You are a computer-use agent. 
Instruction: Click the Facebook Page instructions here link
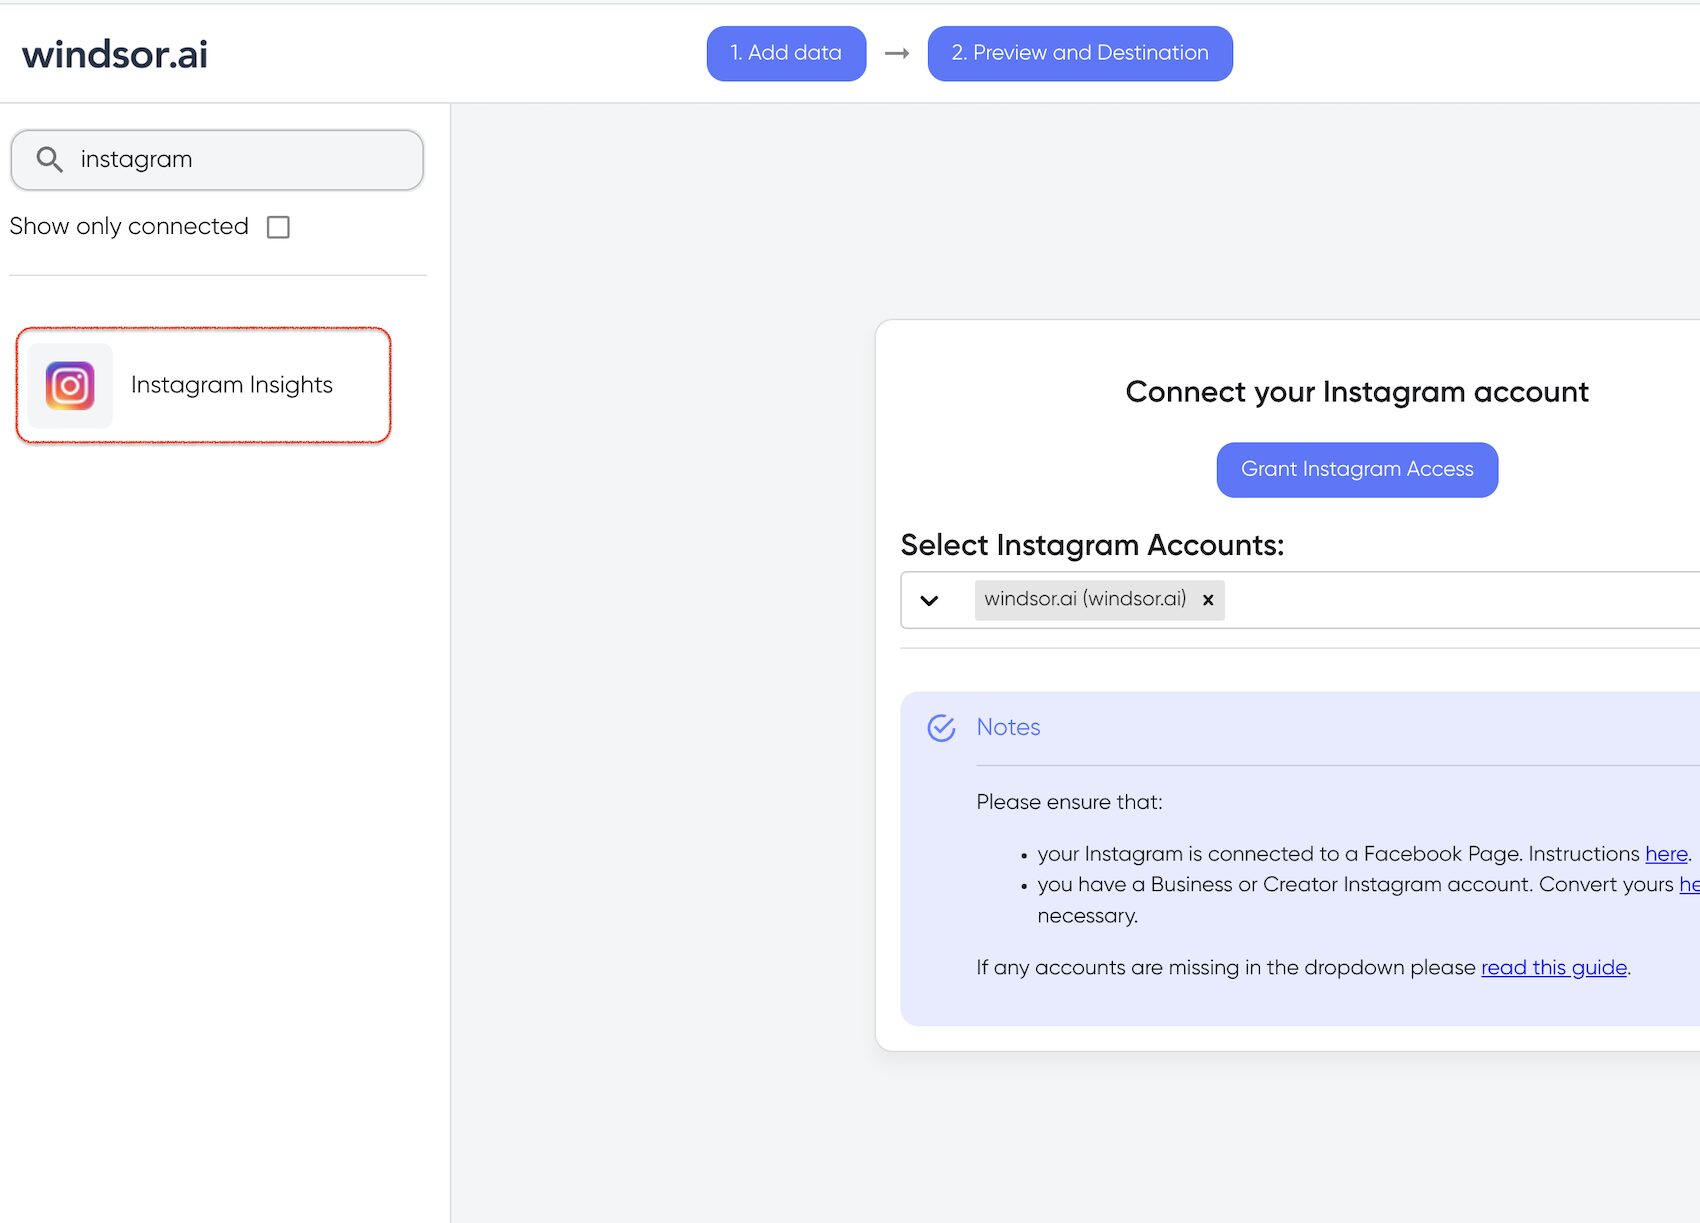[x=1665, y=853]
